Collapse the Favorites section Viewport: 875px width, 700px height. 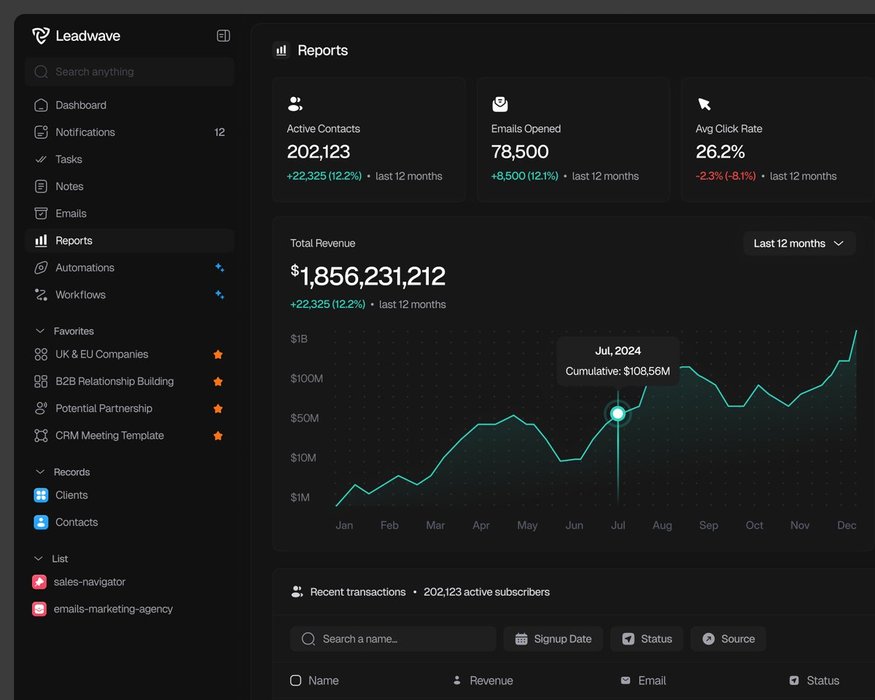pos(40,331)
